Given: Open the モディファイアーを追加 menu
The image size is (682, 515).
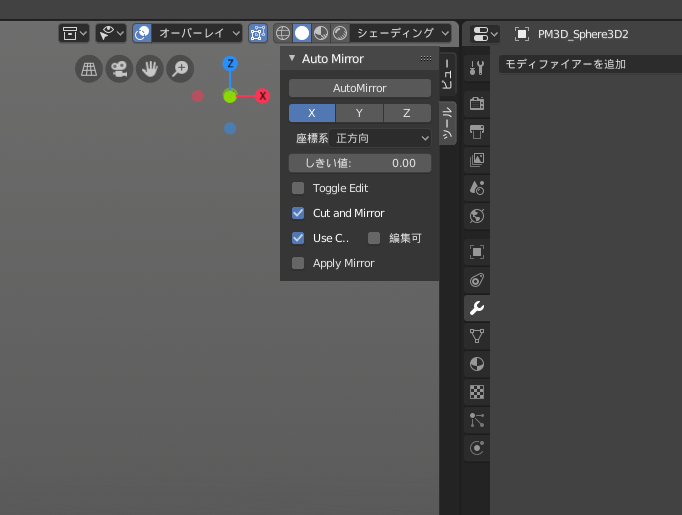Looking at the screenshot, I should (x=590, y=64).
